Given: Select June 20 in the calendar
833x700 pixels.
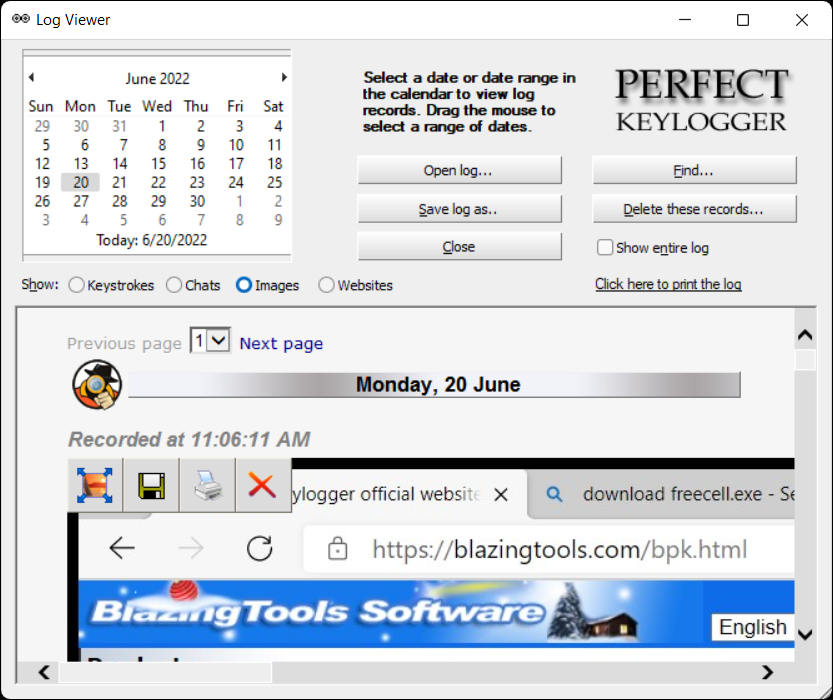Looking at the screenshot, I should click(x=81, y=182).
